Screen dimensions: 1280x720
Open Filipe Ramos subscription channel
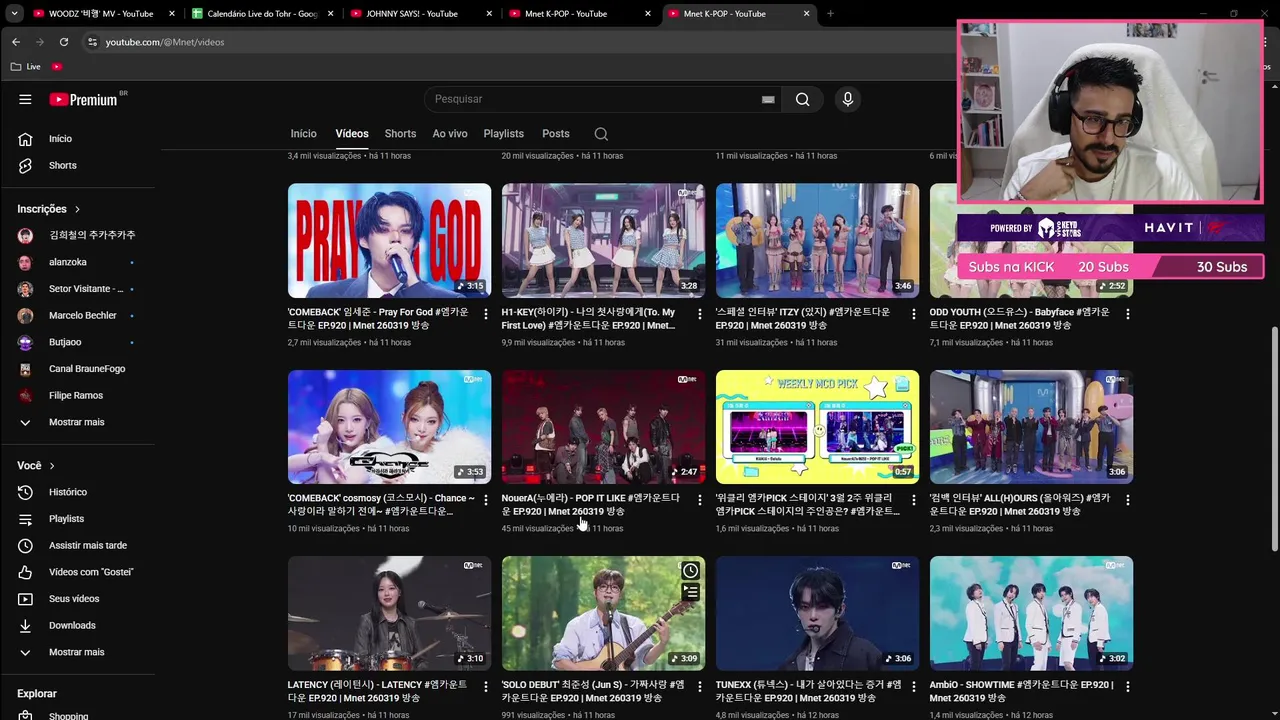77,395
